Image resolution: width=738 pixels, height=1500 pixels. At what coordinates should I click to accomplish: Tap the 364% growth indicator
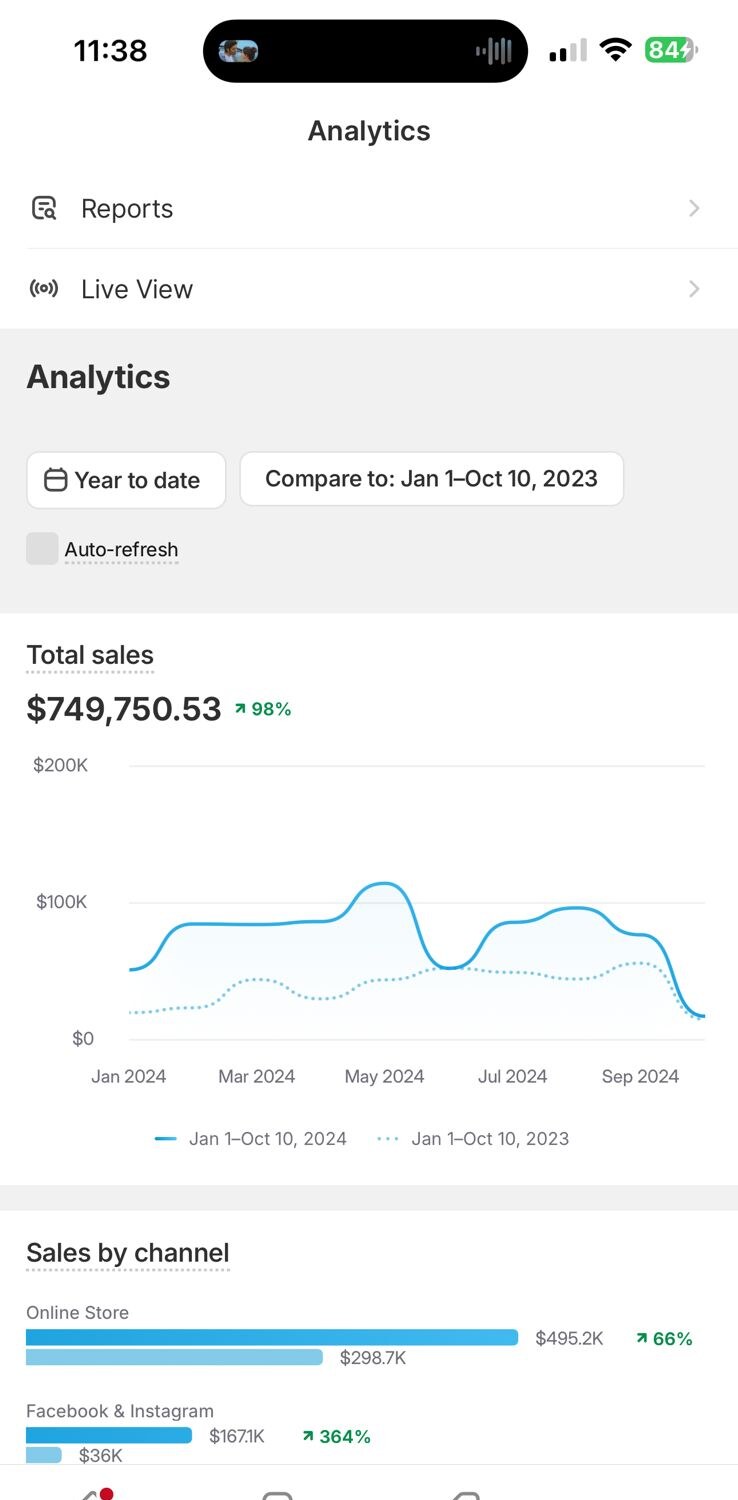click(336, 1436)
